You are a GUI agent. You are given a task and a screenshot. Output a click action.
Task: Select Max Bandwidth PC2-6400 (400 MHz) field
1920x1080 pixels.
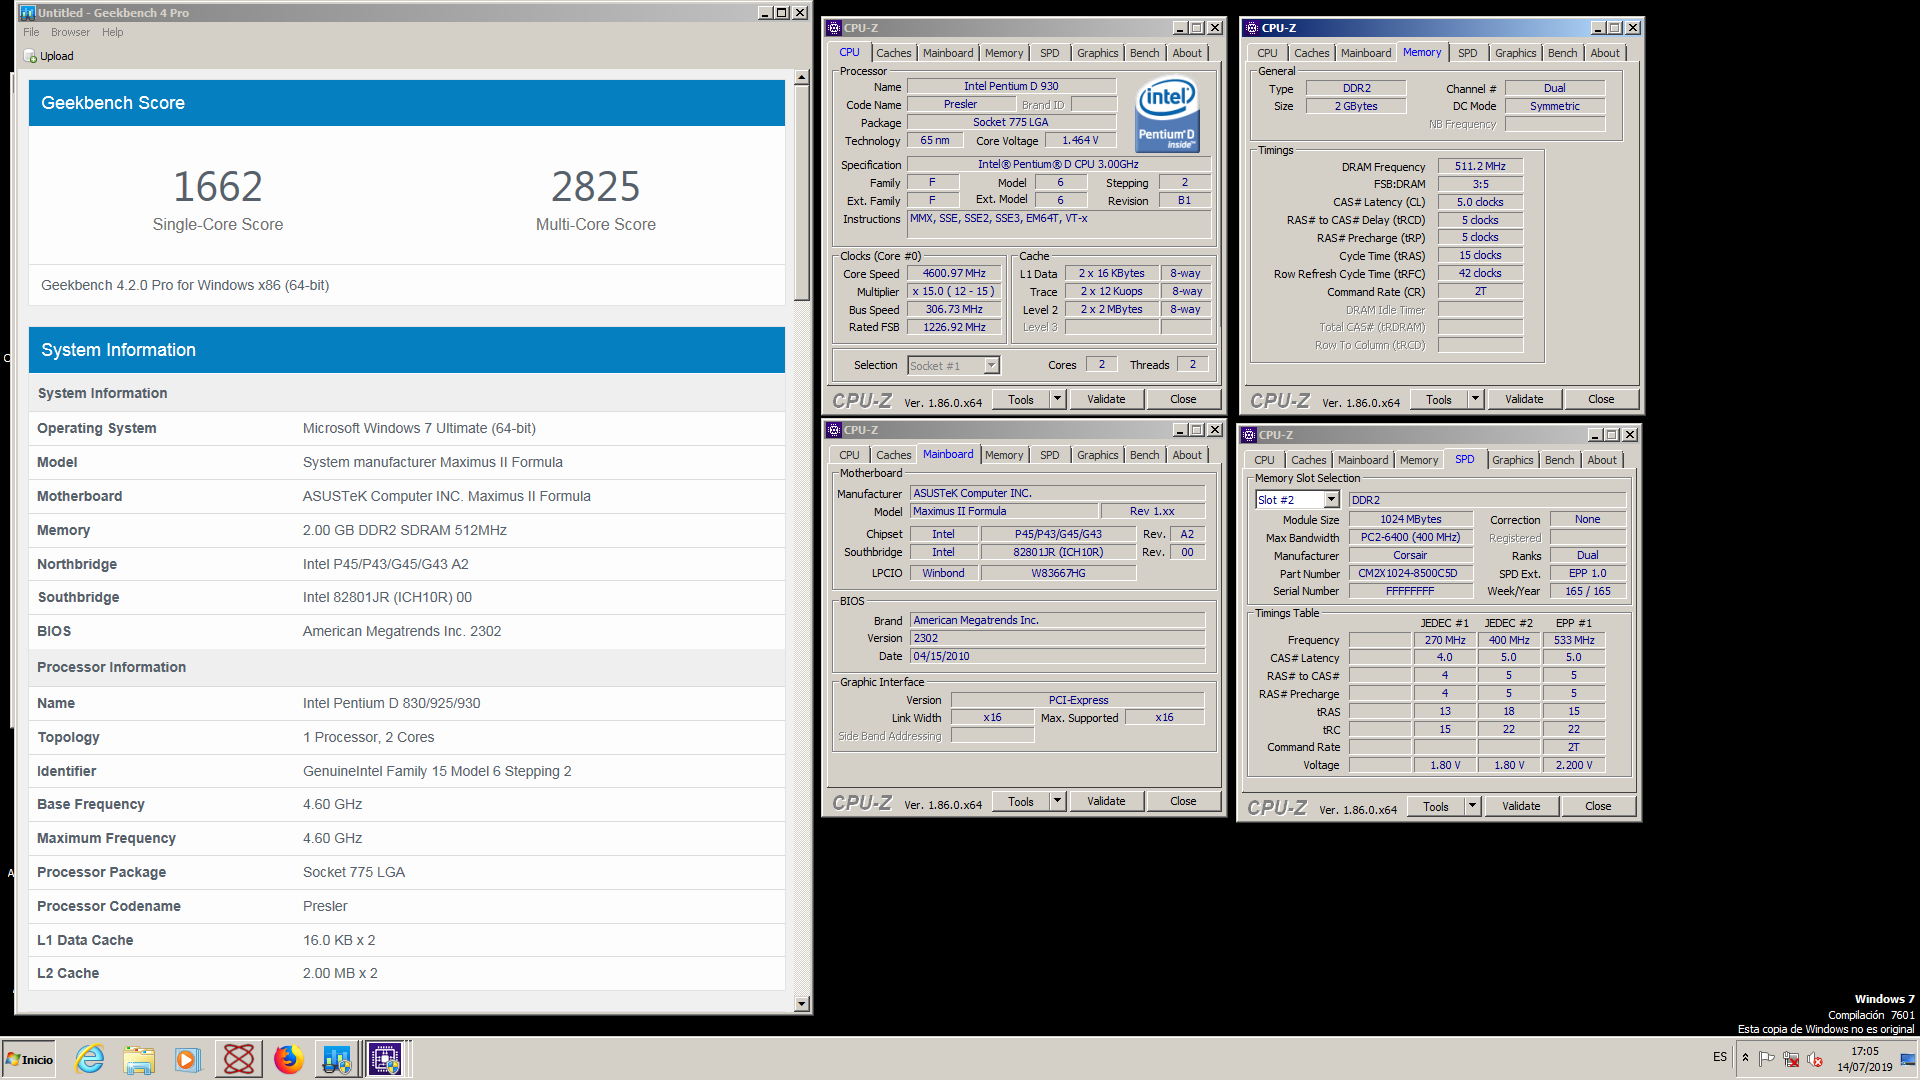(1410, 537)
